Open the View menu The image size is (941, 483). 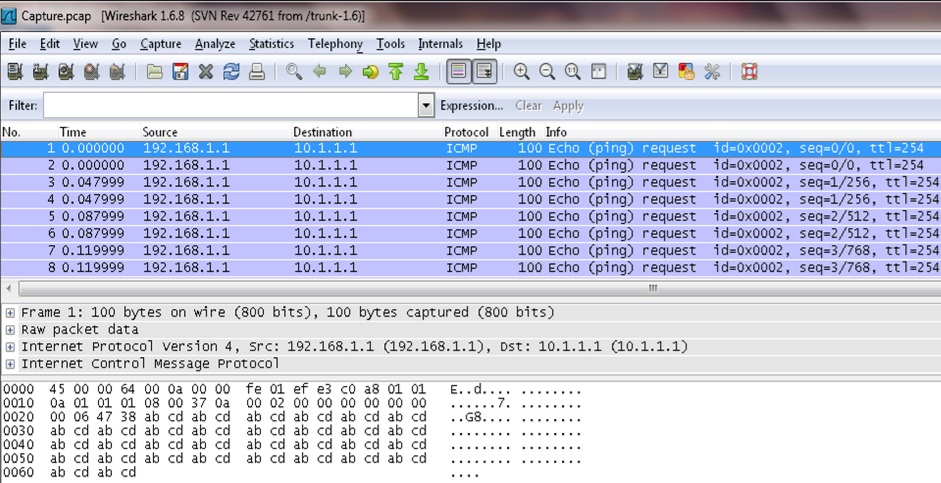pos(85,44)
